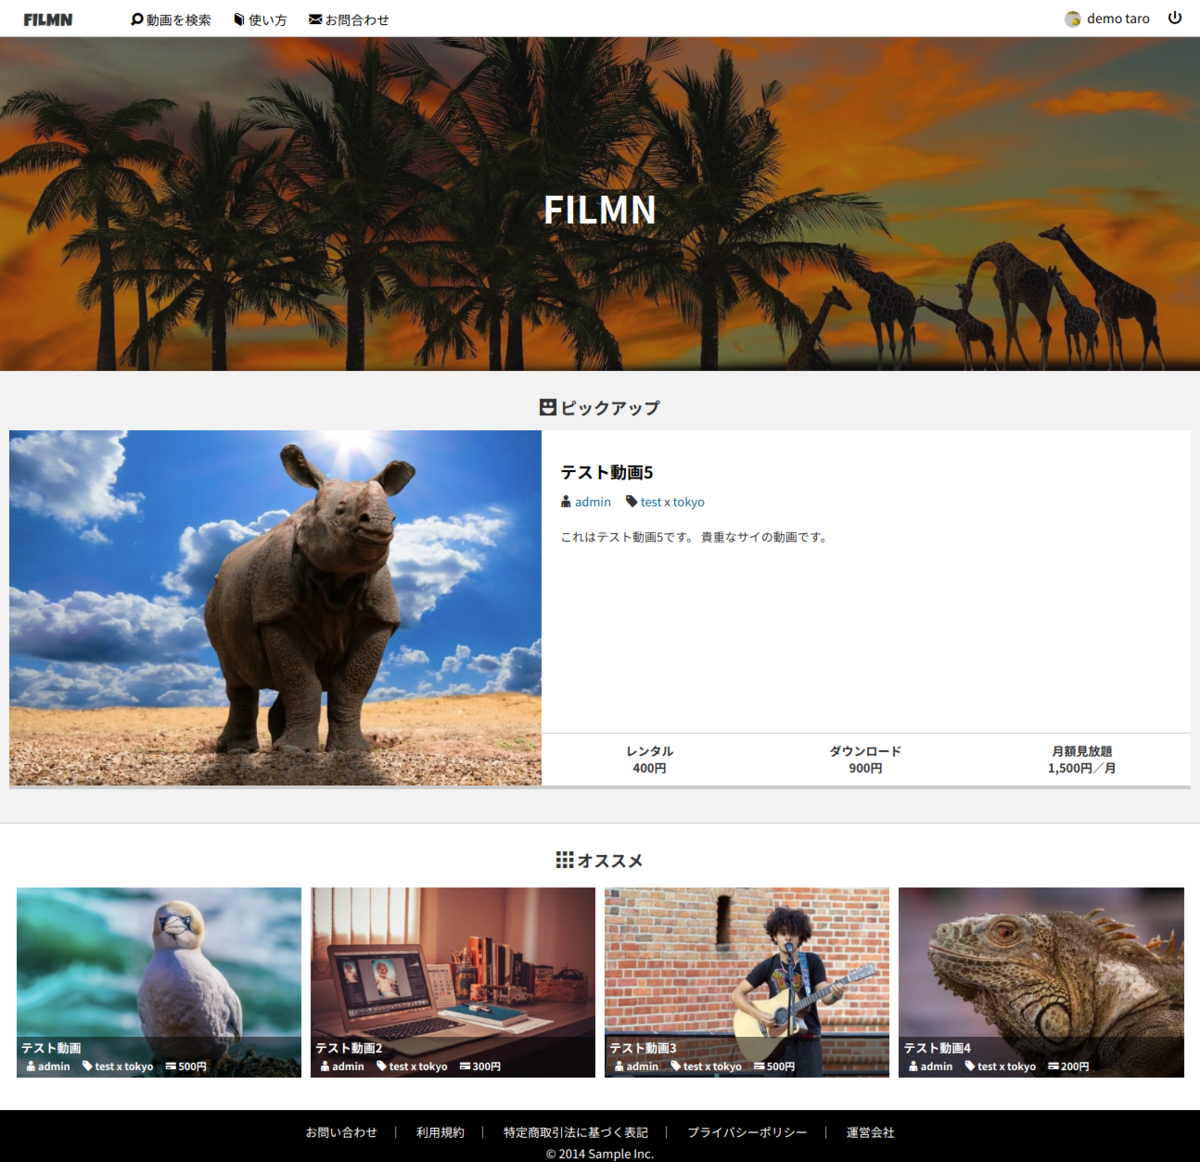The width and height of the screenshot is (1200, 1162).
Task: Click the 利用規約 footer link
Action: [x=440, y=1132]
